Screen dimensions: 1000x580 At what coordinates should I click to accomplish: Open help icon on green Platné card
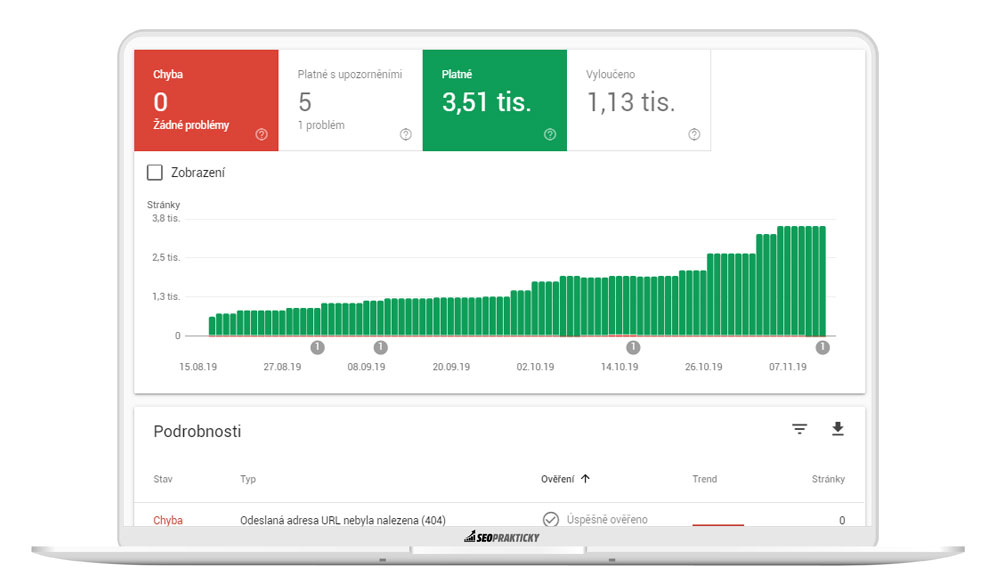point(550,134)
